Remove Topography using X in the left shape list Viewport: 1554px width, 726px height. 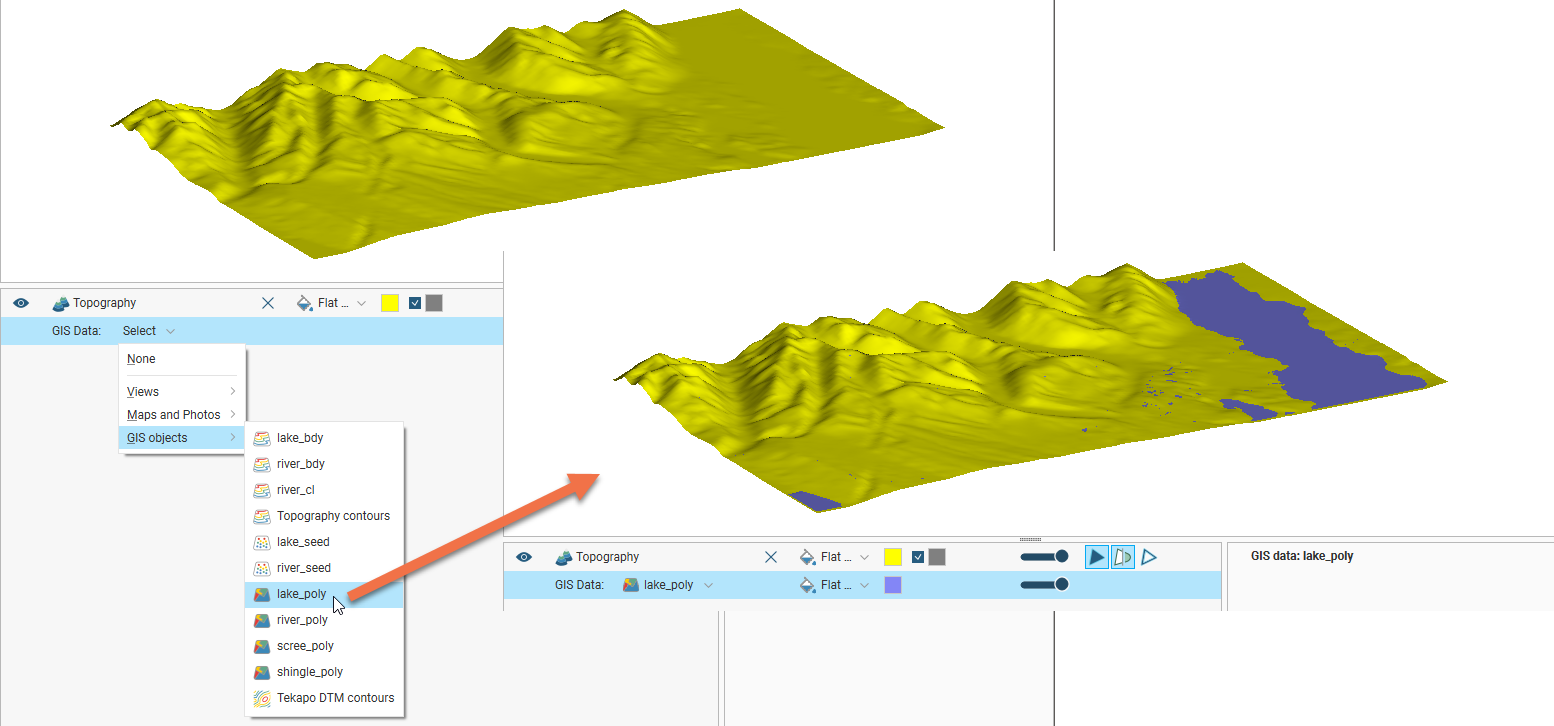point(268,303)
